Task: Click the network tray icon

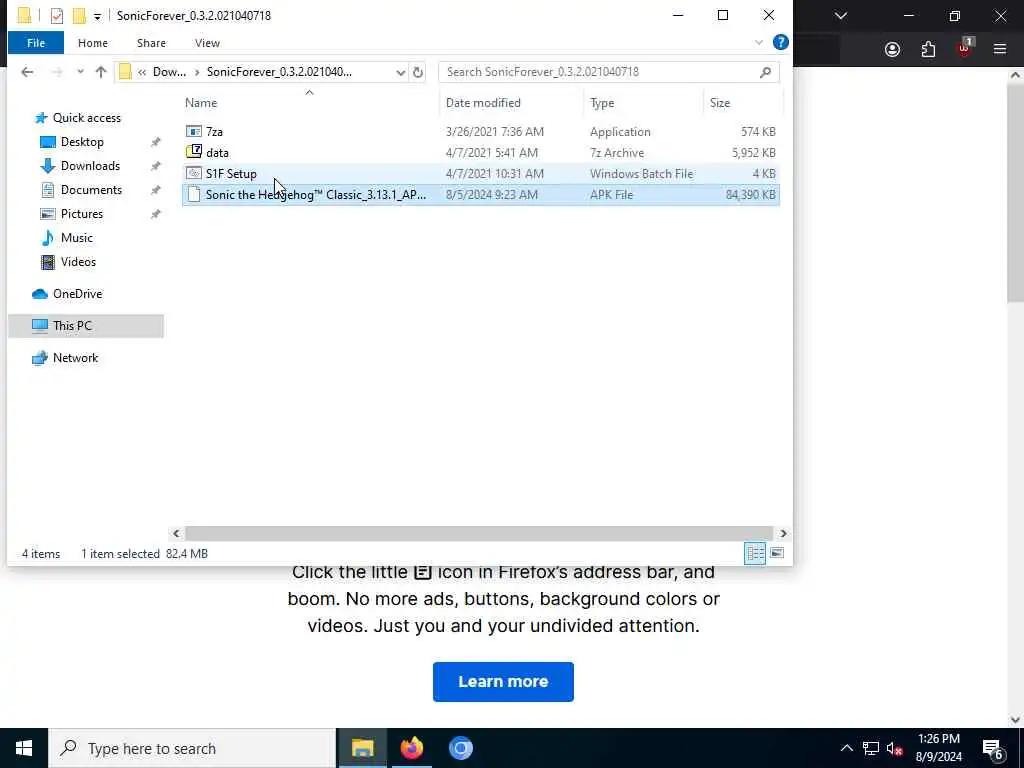Action: [871, 748]
